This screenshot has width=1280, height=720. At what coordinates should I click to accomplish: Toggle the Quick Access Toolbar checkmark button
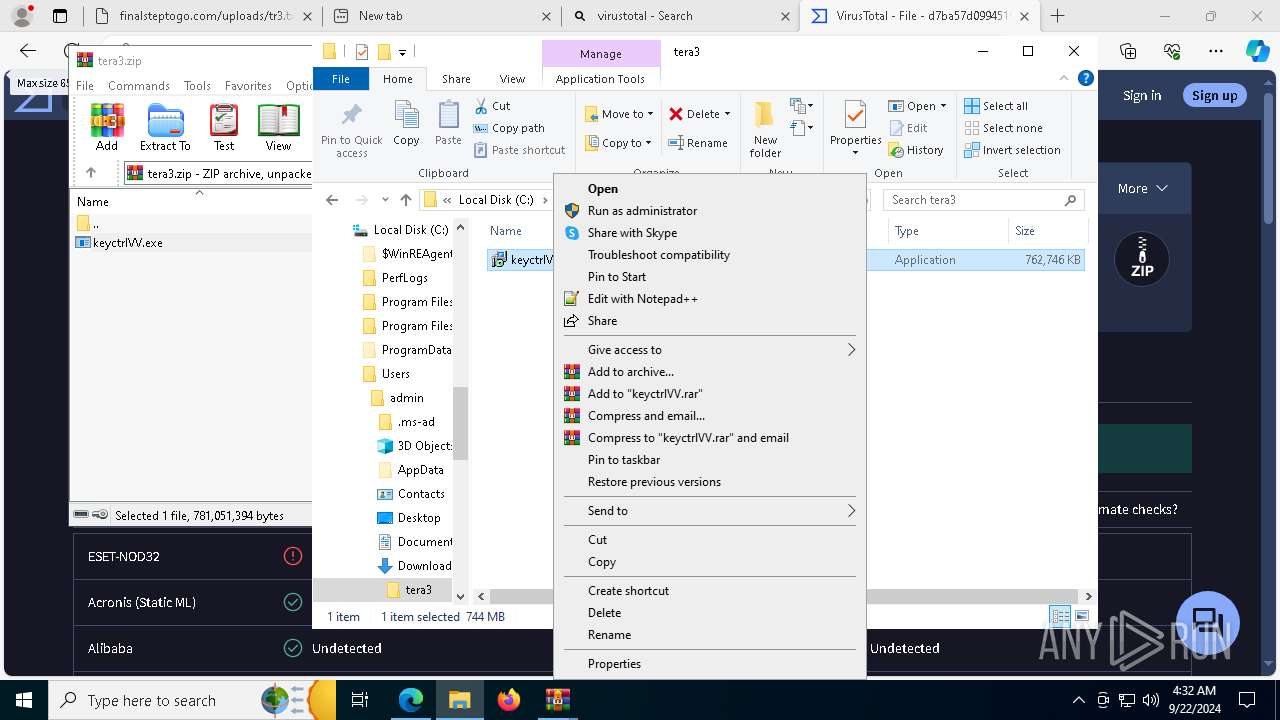pyautogui.click(x=362, y=52)
